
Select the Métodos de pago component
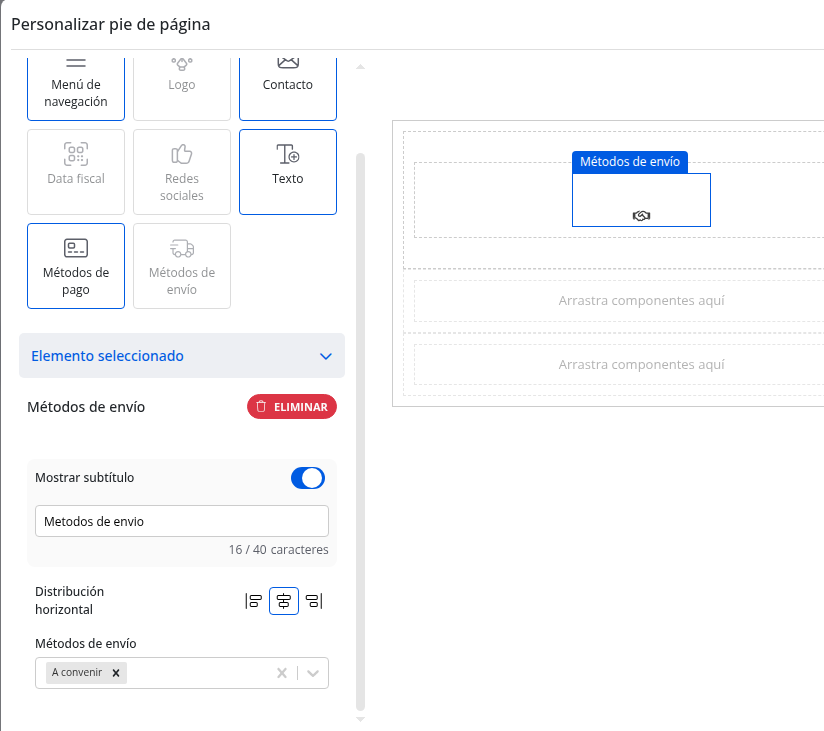pos(76,265)
